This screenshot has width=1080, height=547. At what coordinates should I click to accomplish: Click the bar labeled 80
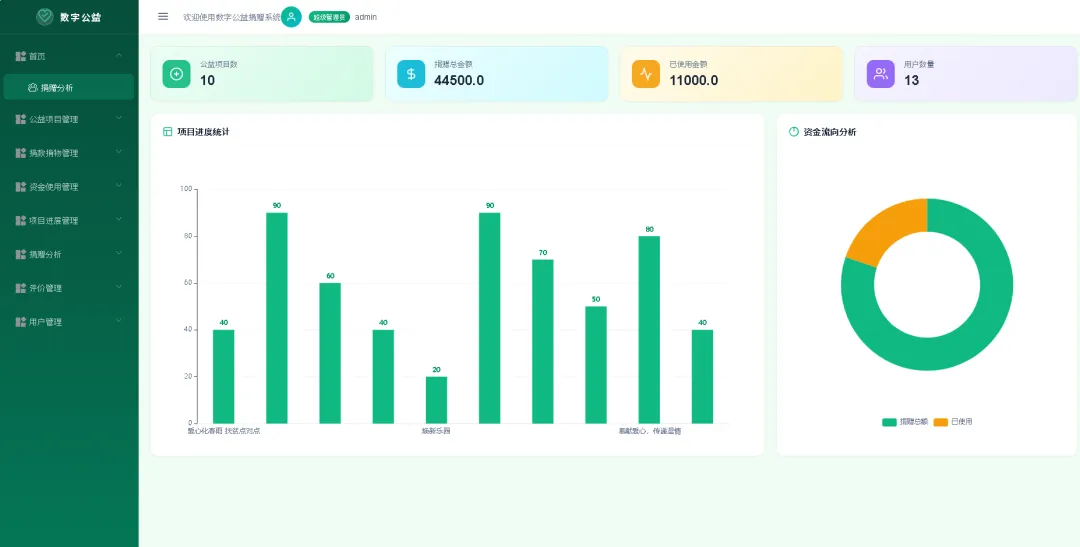pos(649,329)
